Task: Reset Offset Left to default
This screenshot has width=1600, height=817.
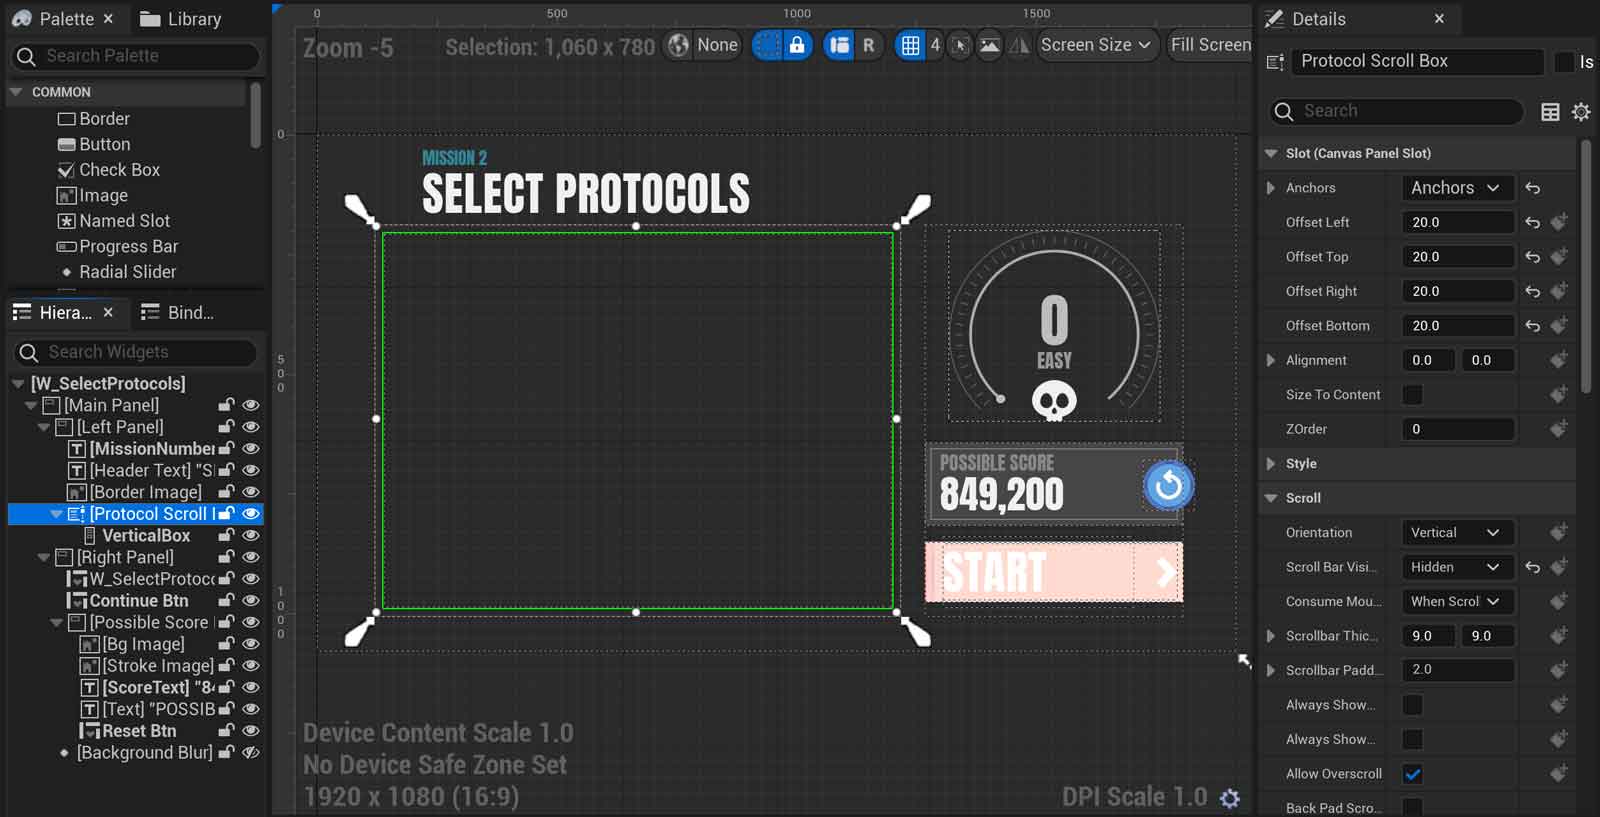Action: [x=1532, y=222]
